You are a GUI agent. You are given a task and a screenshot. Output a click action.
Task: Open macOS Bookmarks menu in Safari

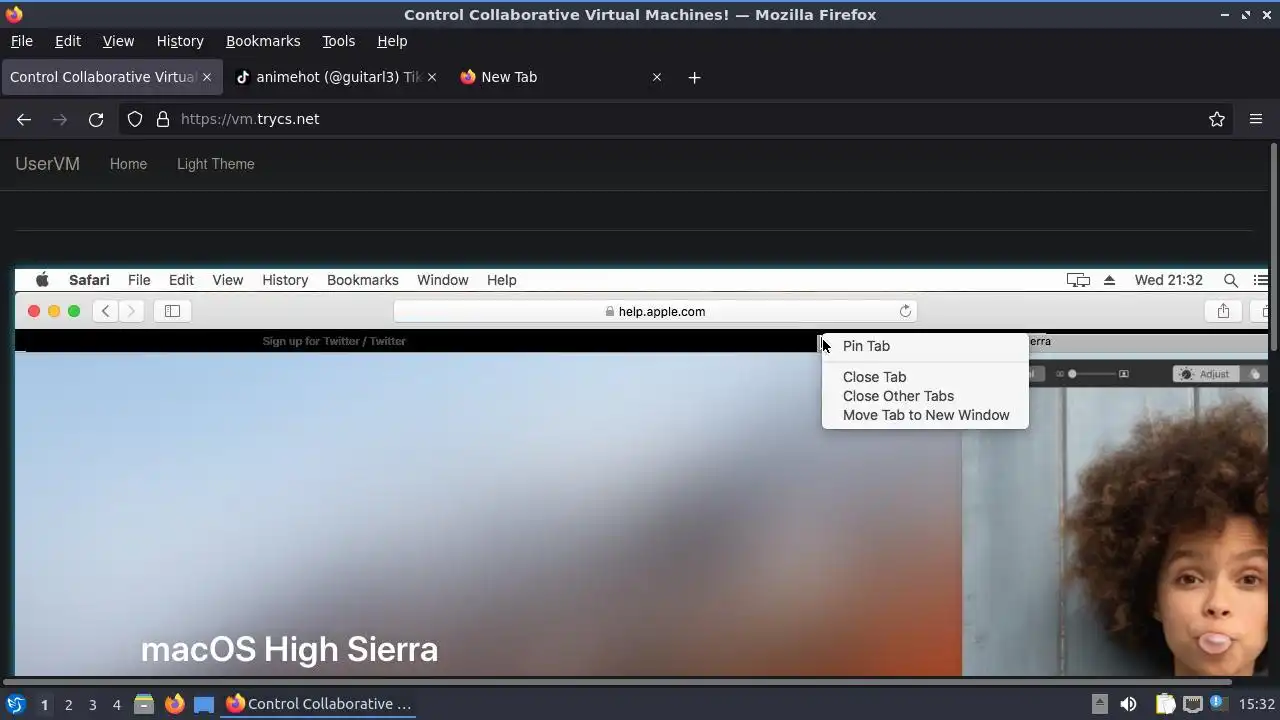pyautogui.click(x=363, y=280)
